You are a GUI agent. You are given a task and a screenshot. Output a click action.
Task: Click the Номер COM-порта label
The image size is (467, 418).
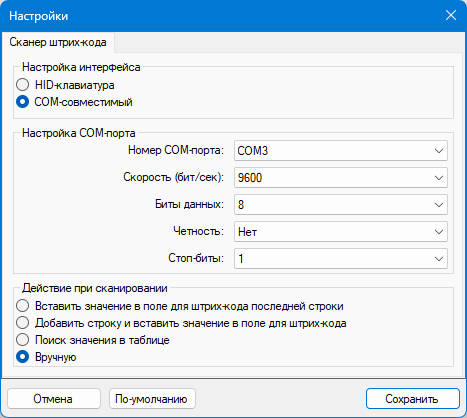[x=176, y=150]
